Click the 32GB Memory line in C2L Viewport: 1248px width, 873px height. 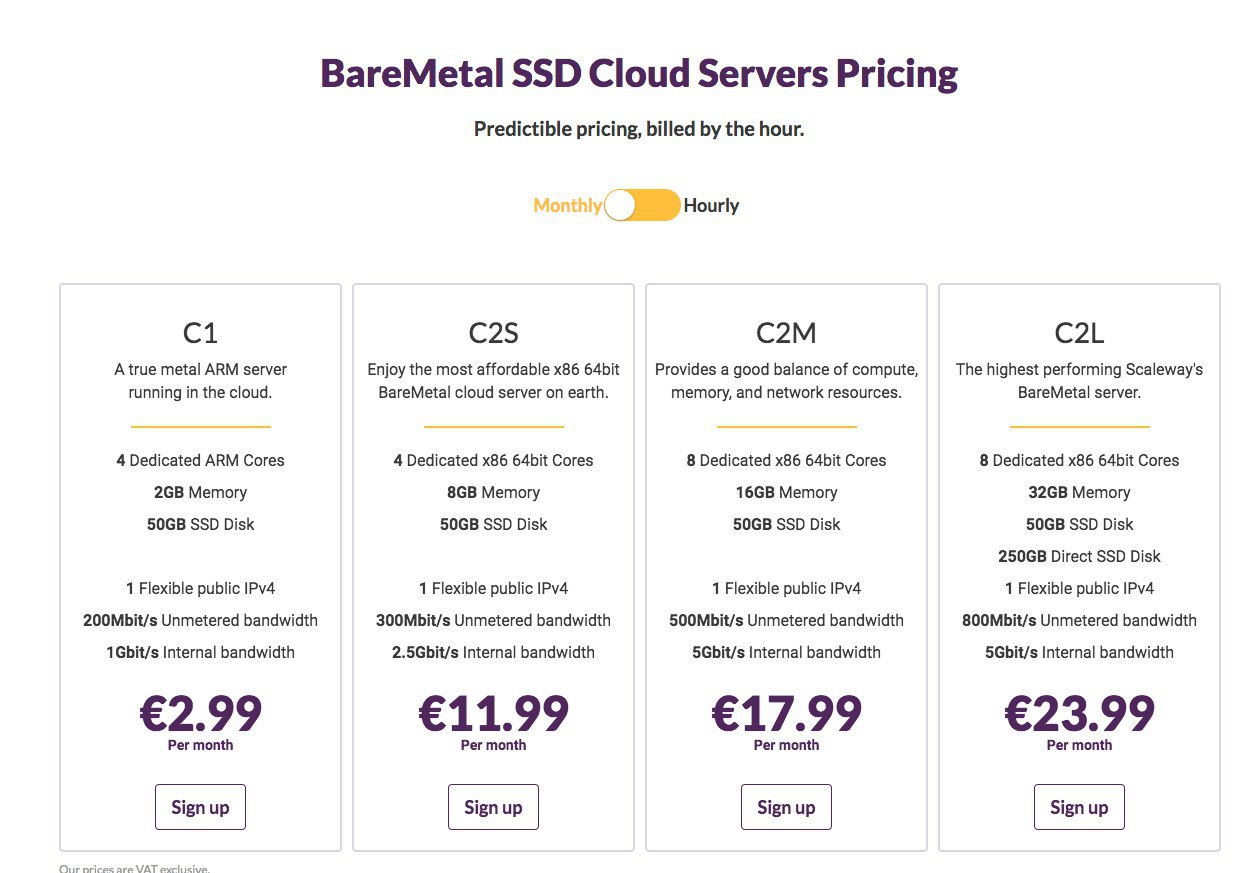[1079, 492]
